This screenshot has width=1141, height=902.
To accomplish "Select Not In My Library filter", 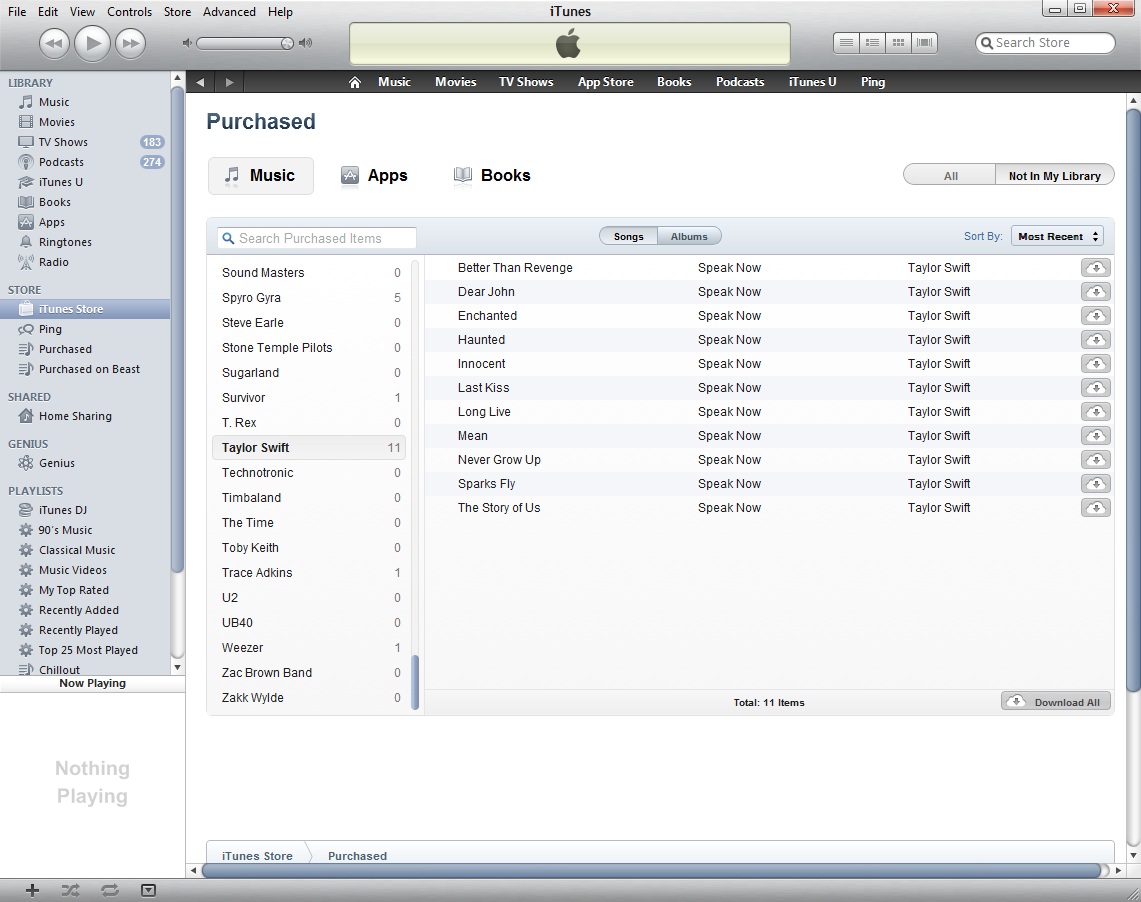I will tap(1054, 175).
